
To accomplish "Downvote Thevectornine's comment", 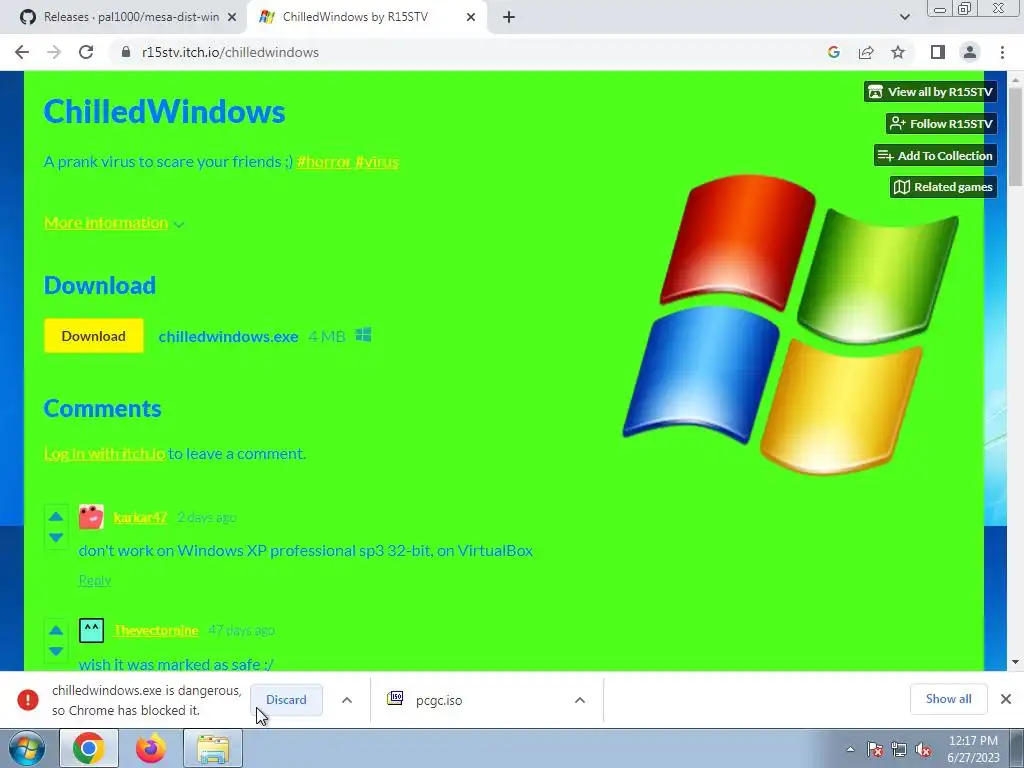I will [x=56, y=651].
